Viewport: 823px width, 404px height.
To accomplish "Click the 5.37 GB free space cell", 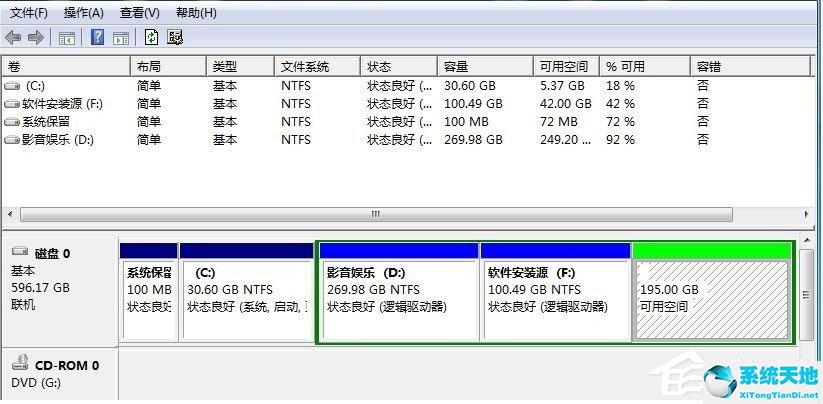I will tap(562, 86).
